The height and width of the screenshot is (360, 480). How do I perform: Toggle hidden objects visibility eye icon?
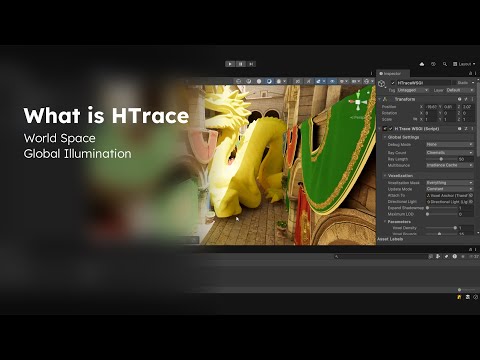[x=332, y=81]
